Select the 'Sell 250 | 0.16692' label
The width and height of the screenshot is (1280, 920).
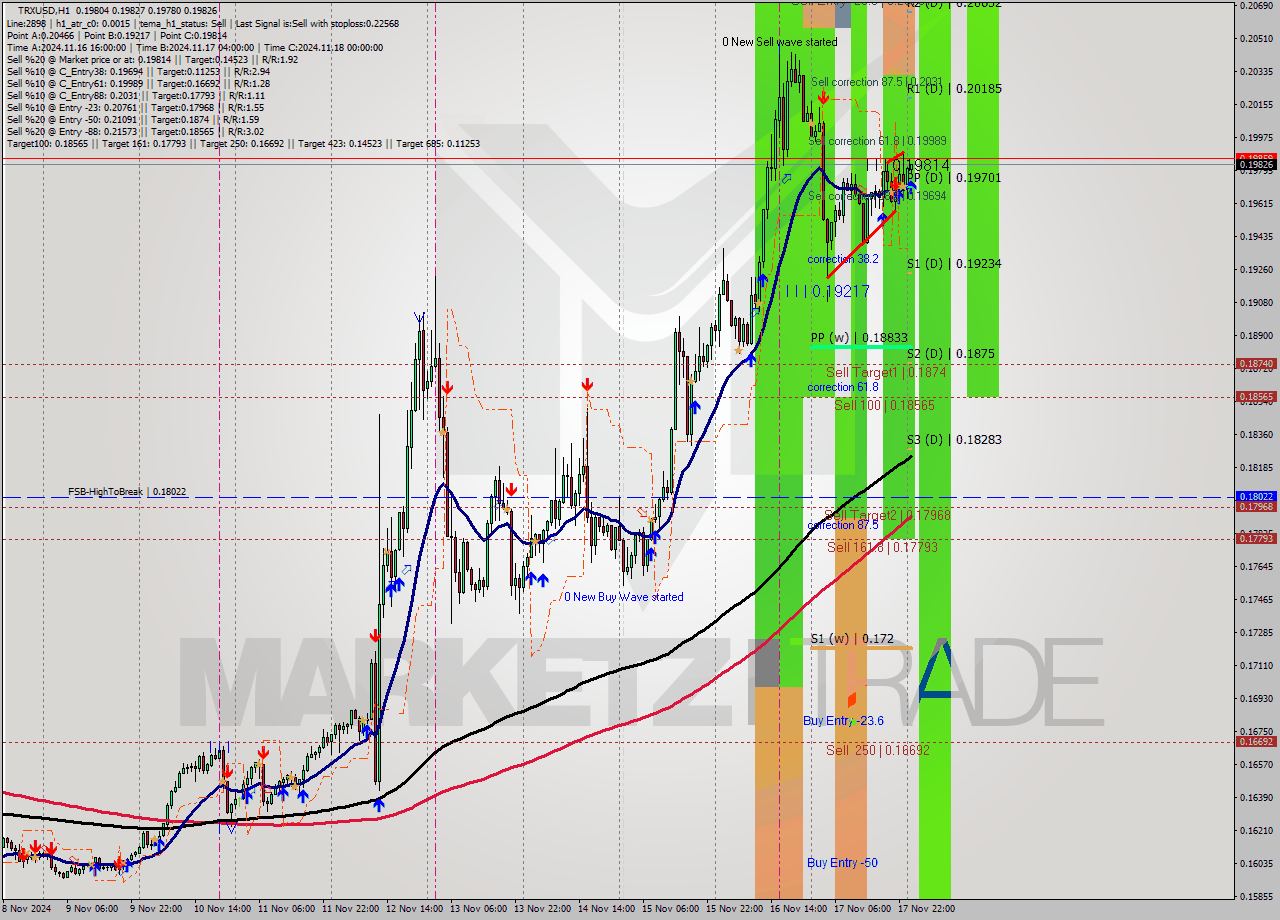pos(878,750)
